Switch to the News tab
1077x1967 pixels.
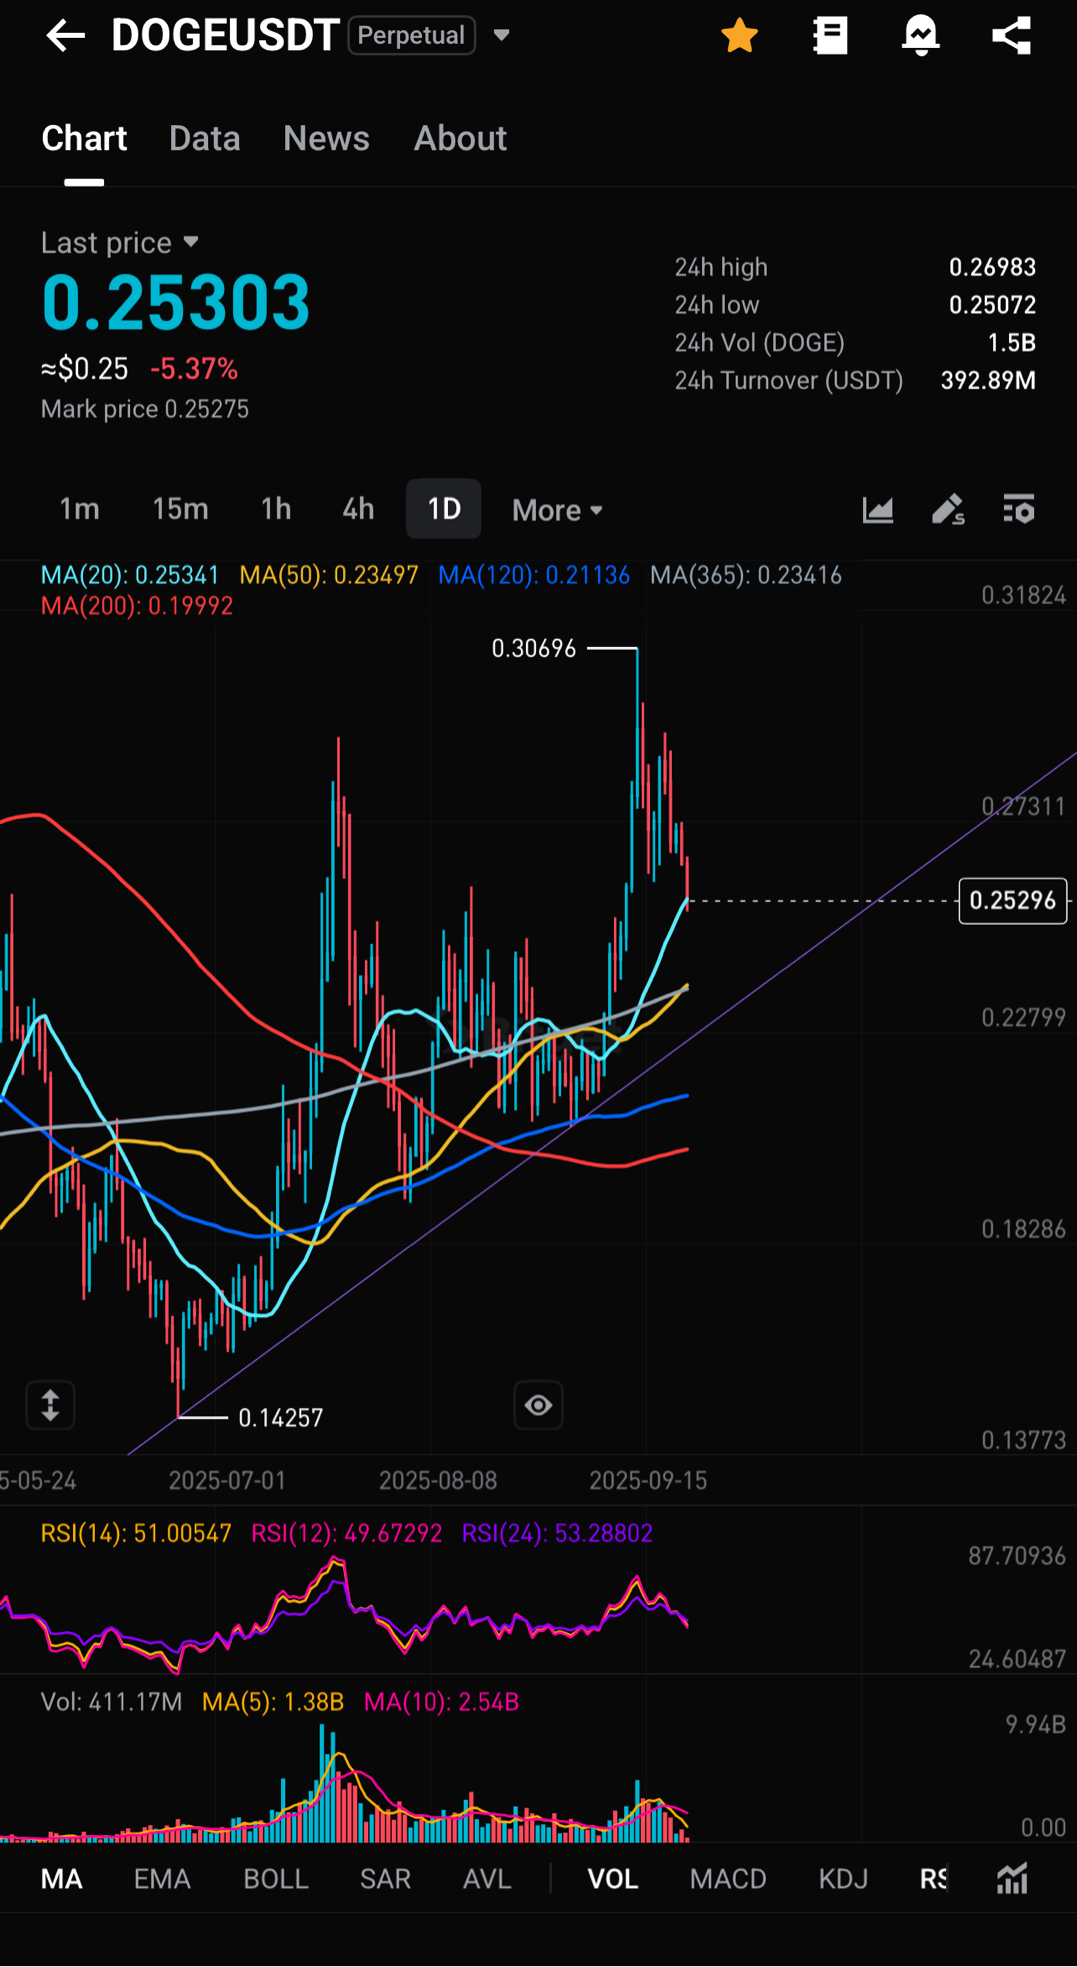point(326,138)
